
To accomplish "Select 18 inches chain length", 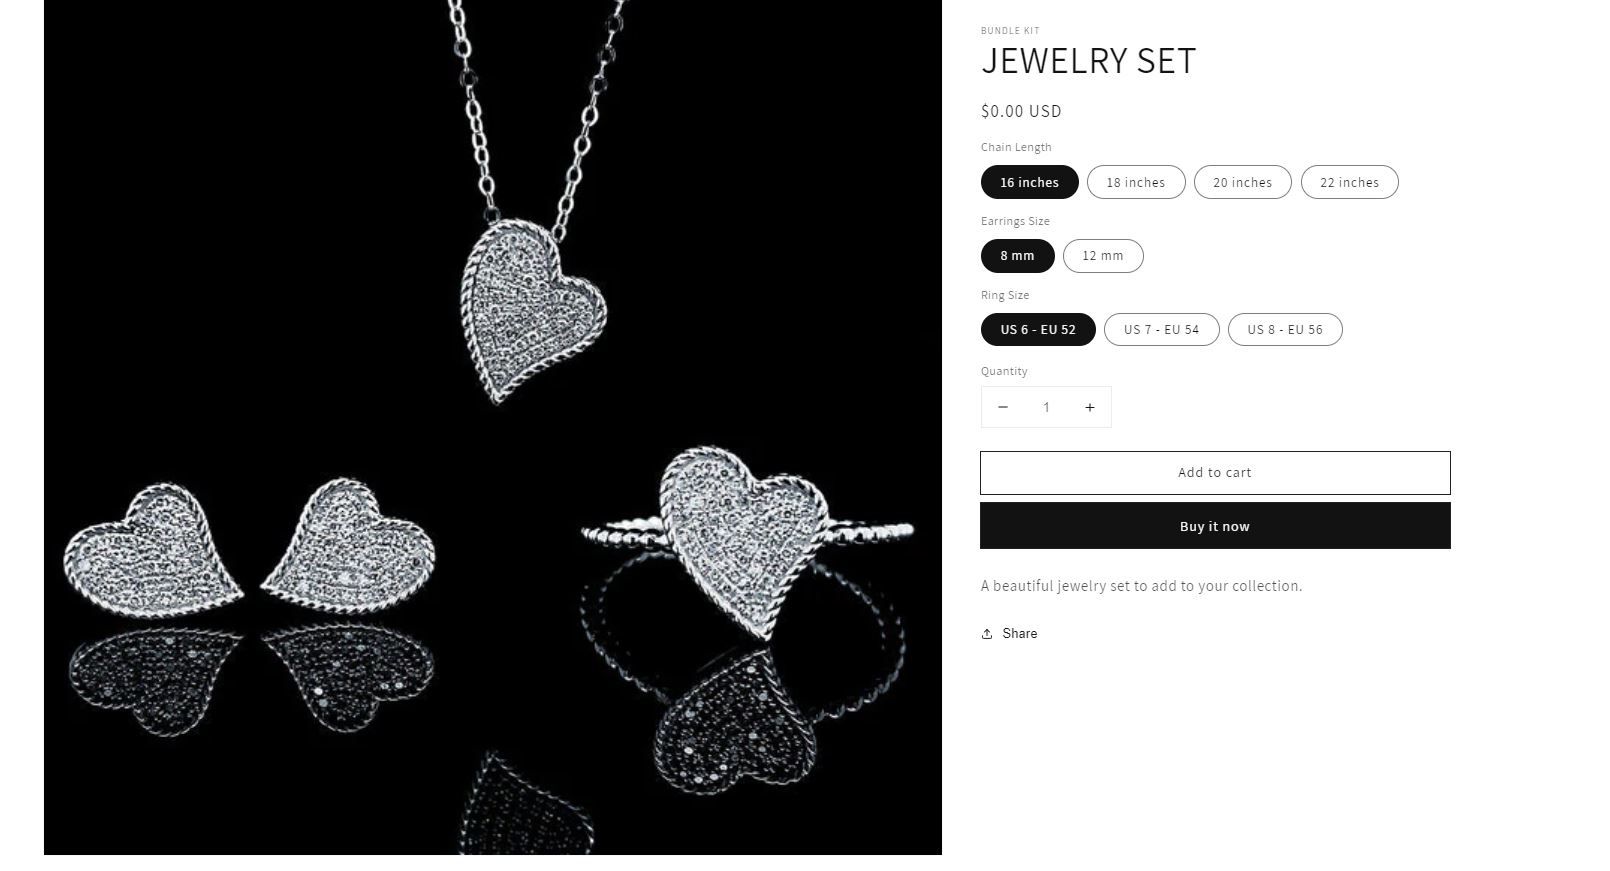I will [1136, 182].
